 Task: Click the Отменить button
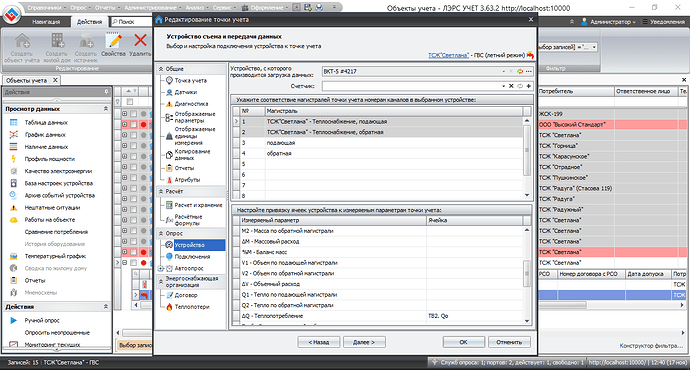(x=509, y=342)
